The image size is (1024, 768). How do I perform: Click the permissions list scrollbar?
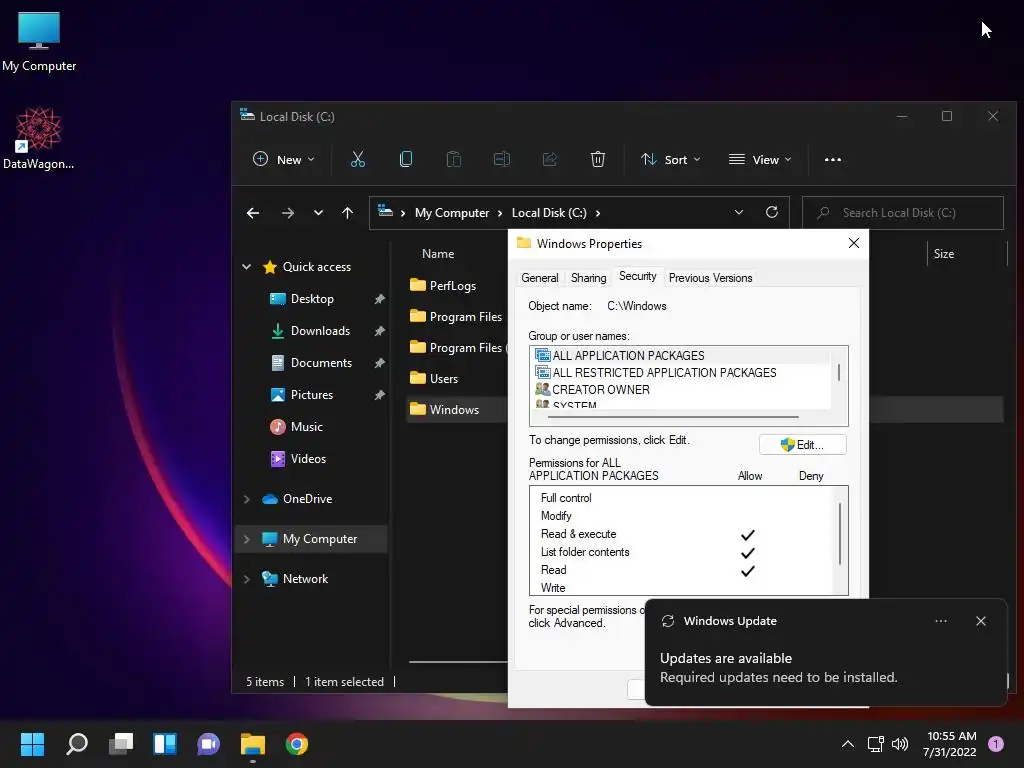coord(840,534)
